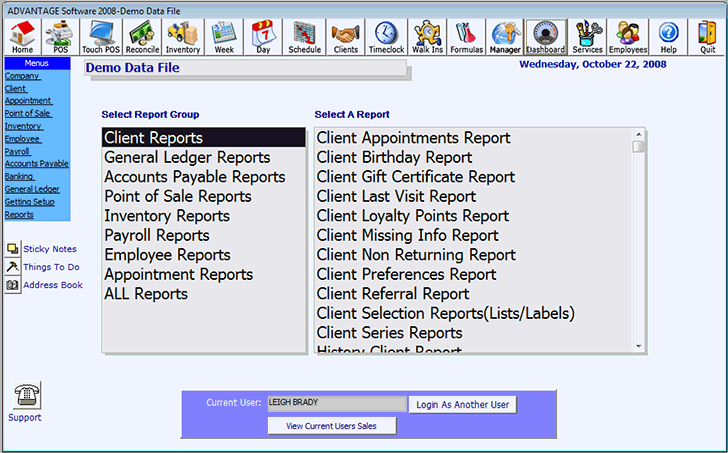
Task: Select Point of Sale Reports group
Action: coord(204,196)
